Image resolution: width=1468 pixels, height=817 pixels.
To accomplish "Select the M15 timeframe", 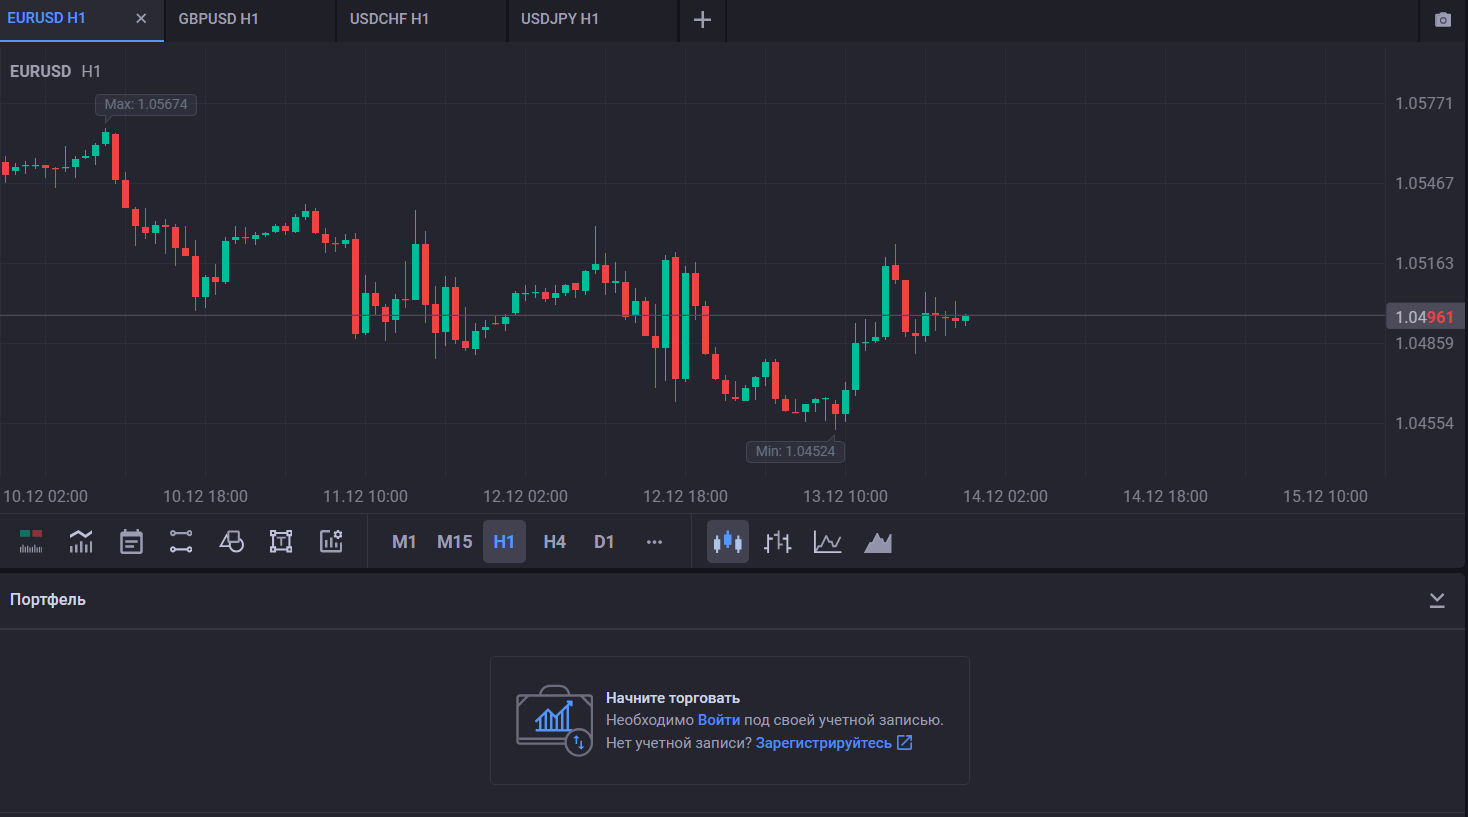I will [x=455, y=542].
